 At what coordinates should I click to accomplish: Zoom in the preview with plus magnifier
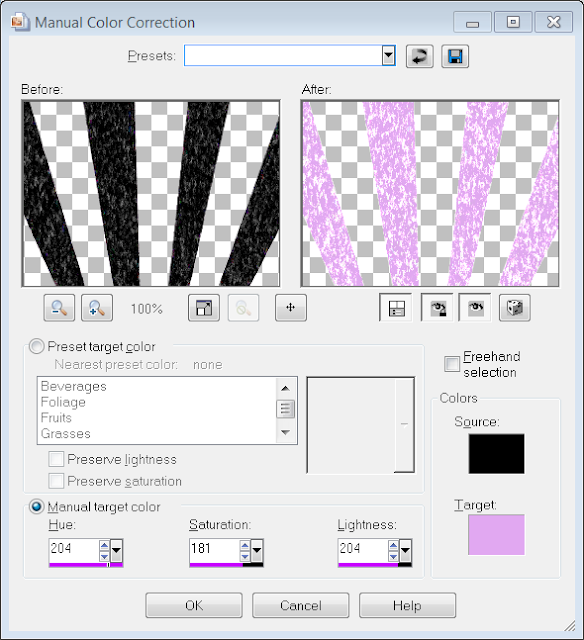pos(97,308)
